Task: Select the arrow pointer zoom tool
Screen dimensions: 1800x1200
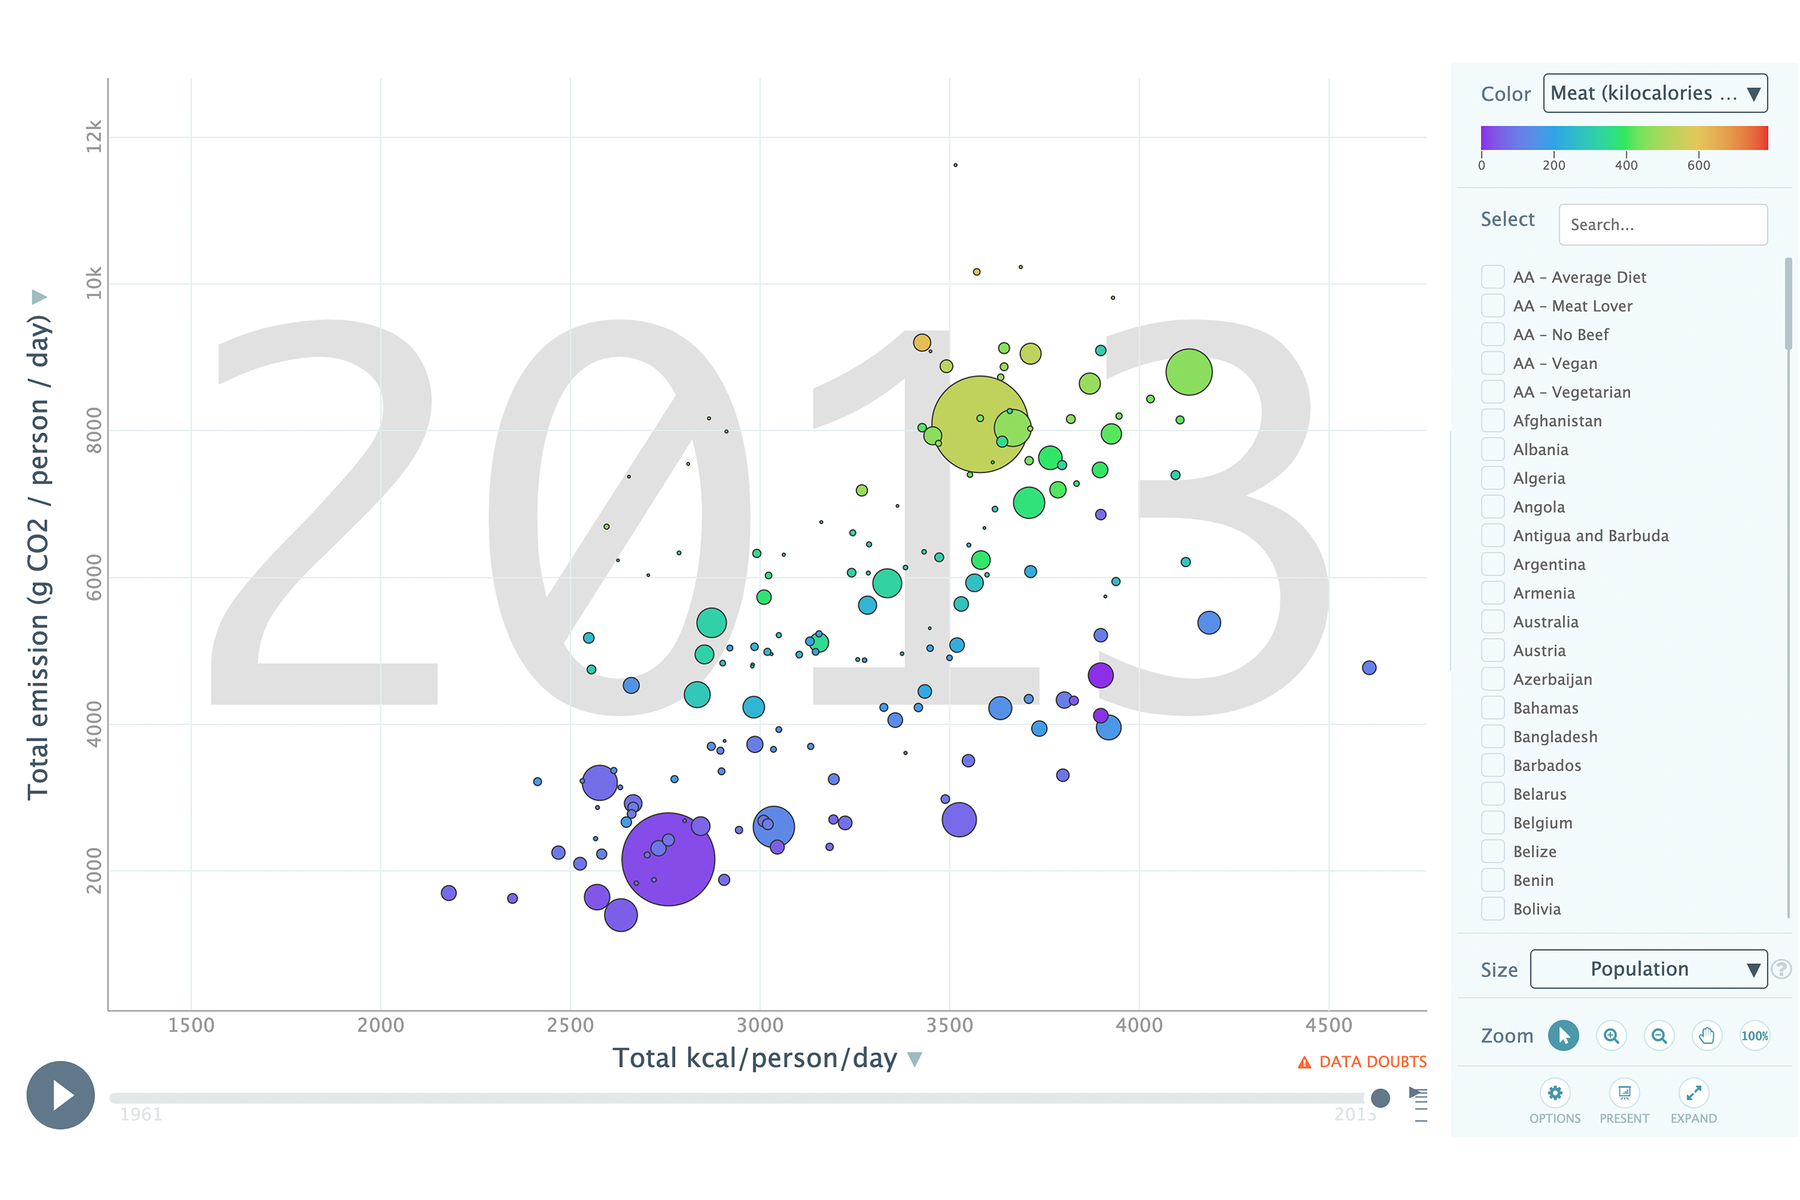Action: point(1563,1036)
